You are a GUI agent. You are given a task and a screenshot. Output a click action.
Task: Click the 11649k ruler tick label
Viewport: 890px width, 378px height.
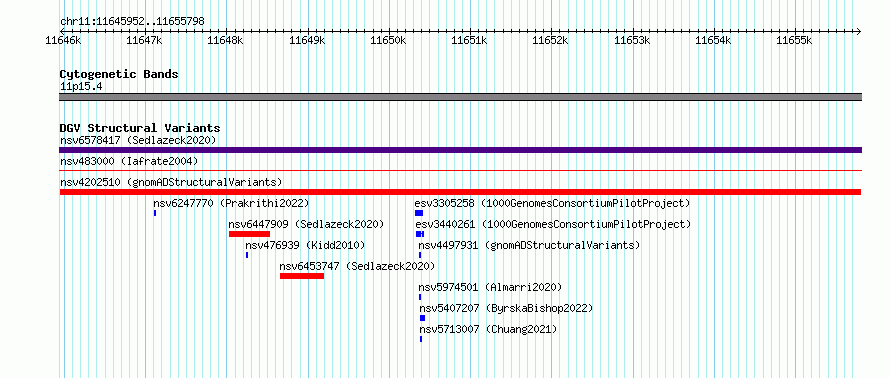(308, 41)
